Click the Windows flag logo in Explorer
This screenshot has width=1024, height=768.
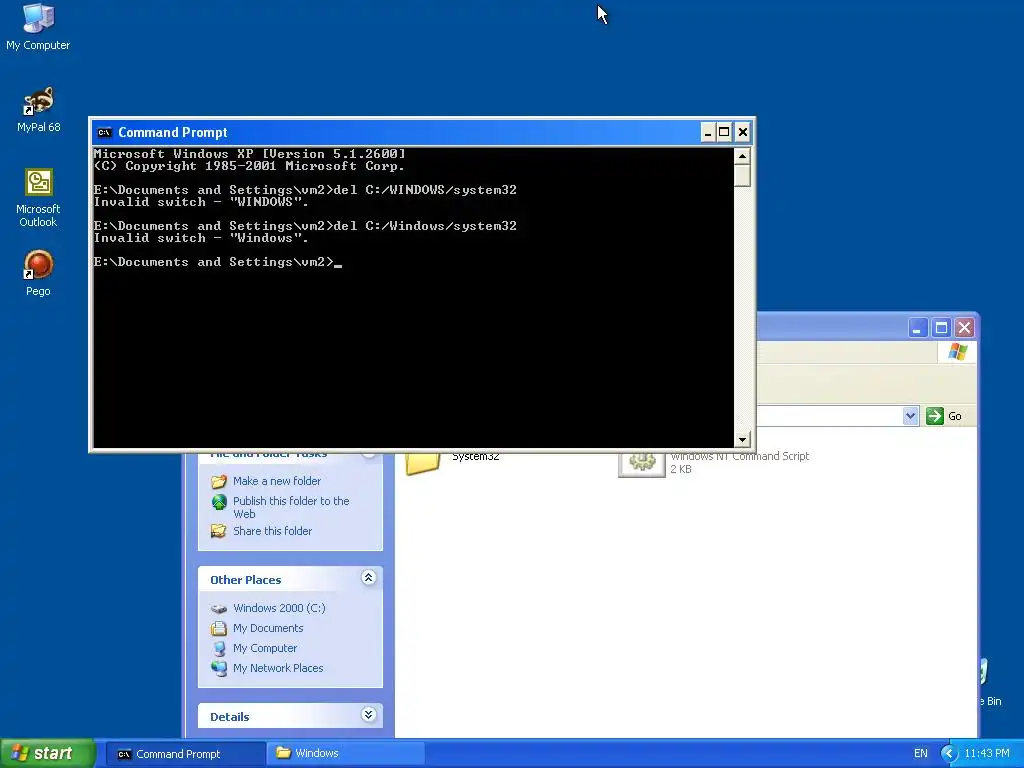coord(957,352)
